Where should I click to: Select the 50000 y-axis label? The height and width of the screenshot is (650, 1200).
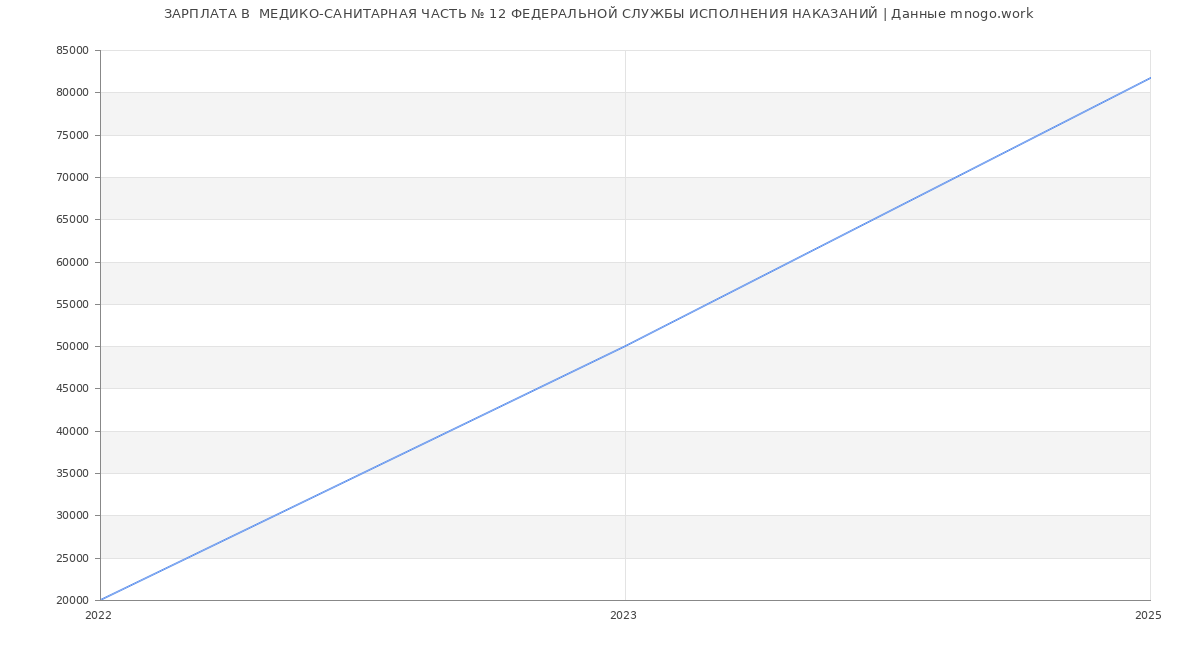(x=72, y=347)
